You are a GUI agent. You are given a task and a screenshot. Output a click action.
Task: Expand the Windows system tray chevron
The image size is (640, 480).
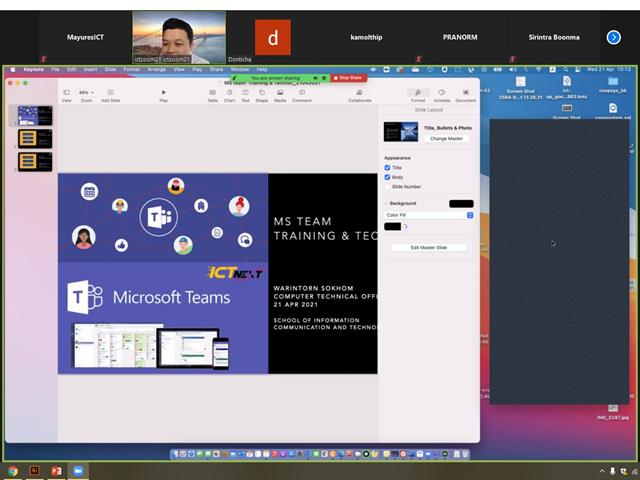pyautogui.click(x=602, y=471)
